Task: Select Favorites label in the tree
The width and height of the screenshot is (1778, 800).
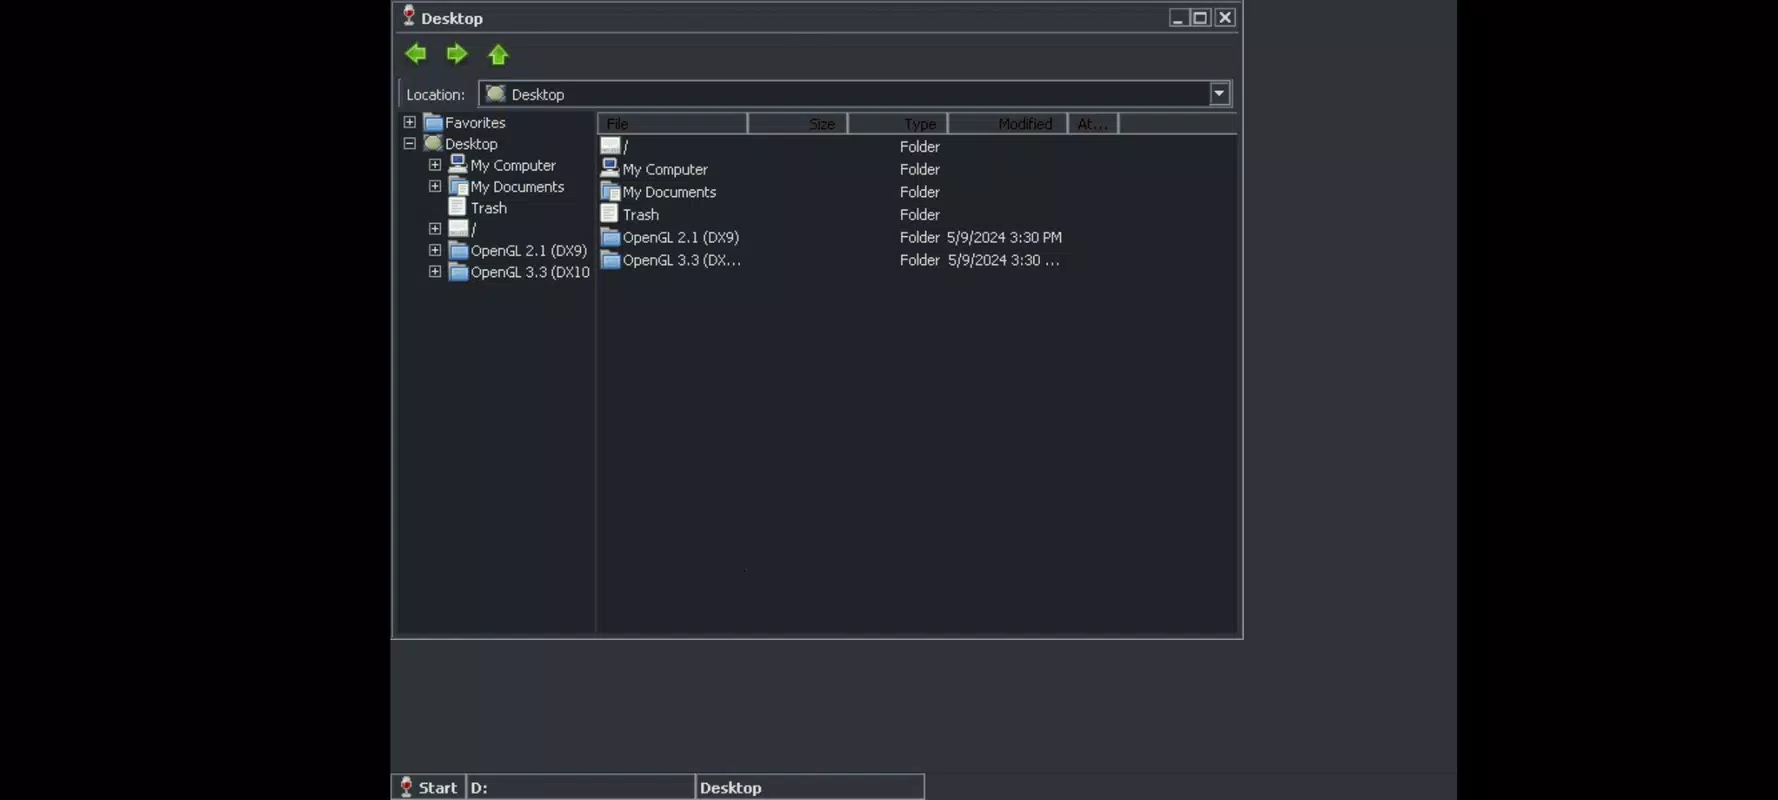Action: pyautogui.click(x=475, y=122)
